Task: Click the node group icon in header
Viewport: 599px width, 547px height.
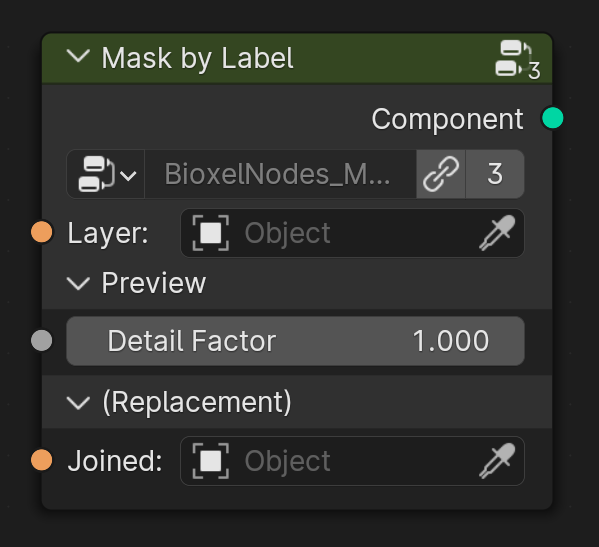Action: (517, 59)
